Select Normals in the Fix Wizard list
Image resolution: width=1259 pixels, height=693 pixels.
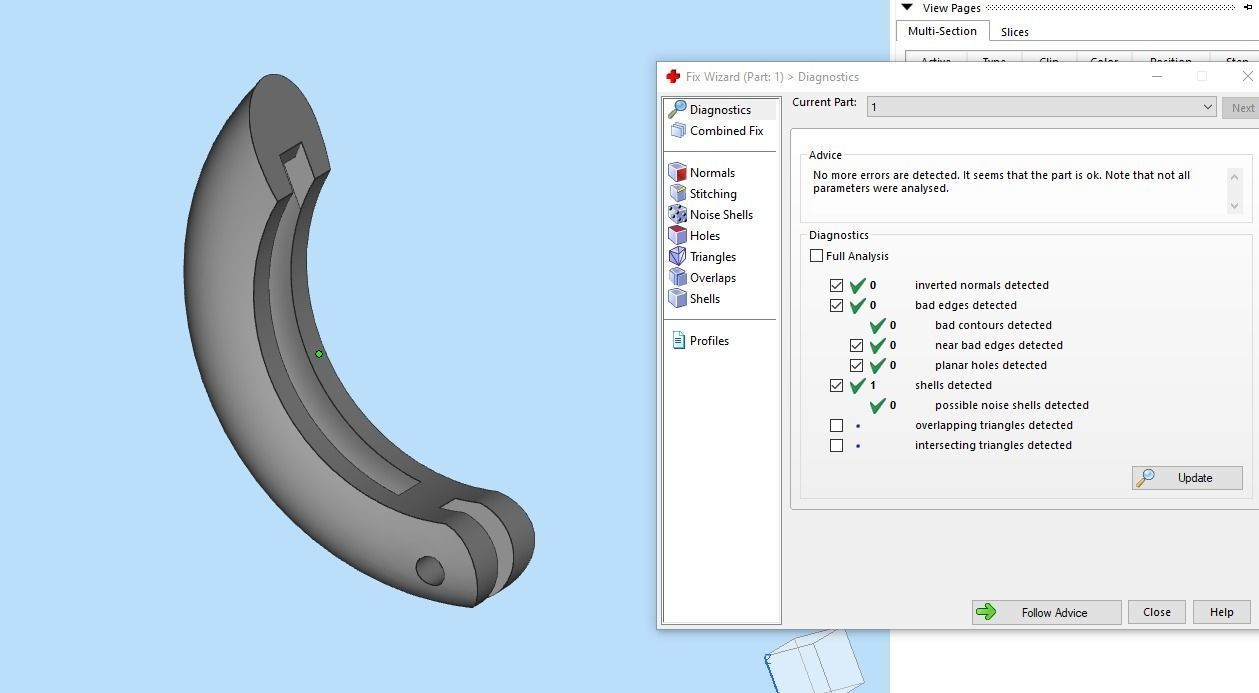coord(712,173)
